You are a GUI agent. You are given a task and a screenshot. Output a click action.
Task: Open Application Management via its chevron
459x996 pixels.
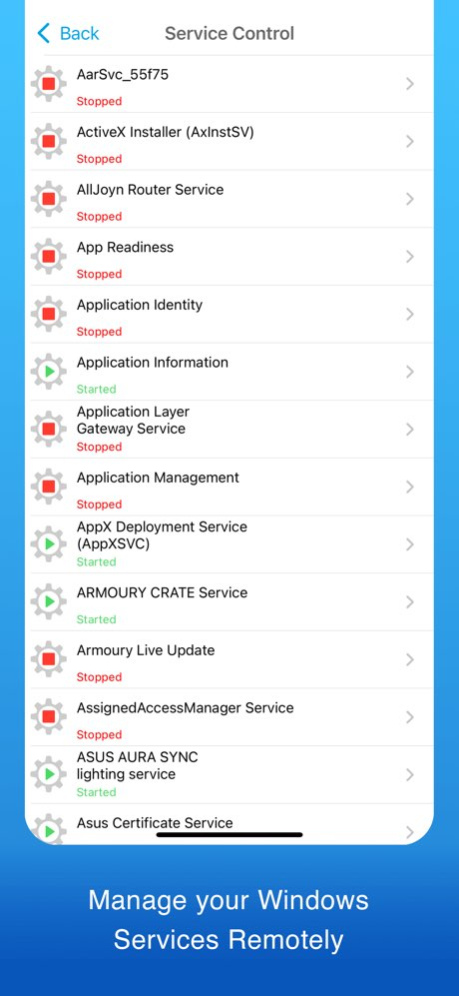410,487
